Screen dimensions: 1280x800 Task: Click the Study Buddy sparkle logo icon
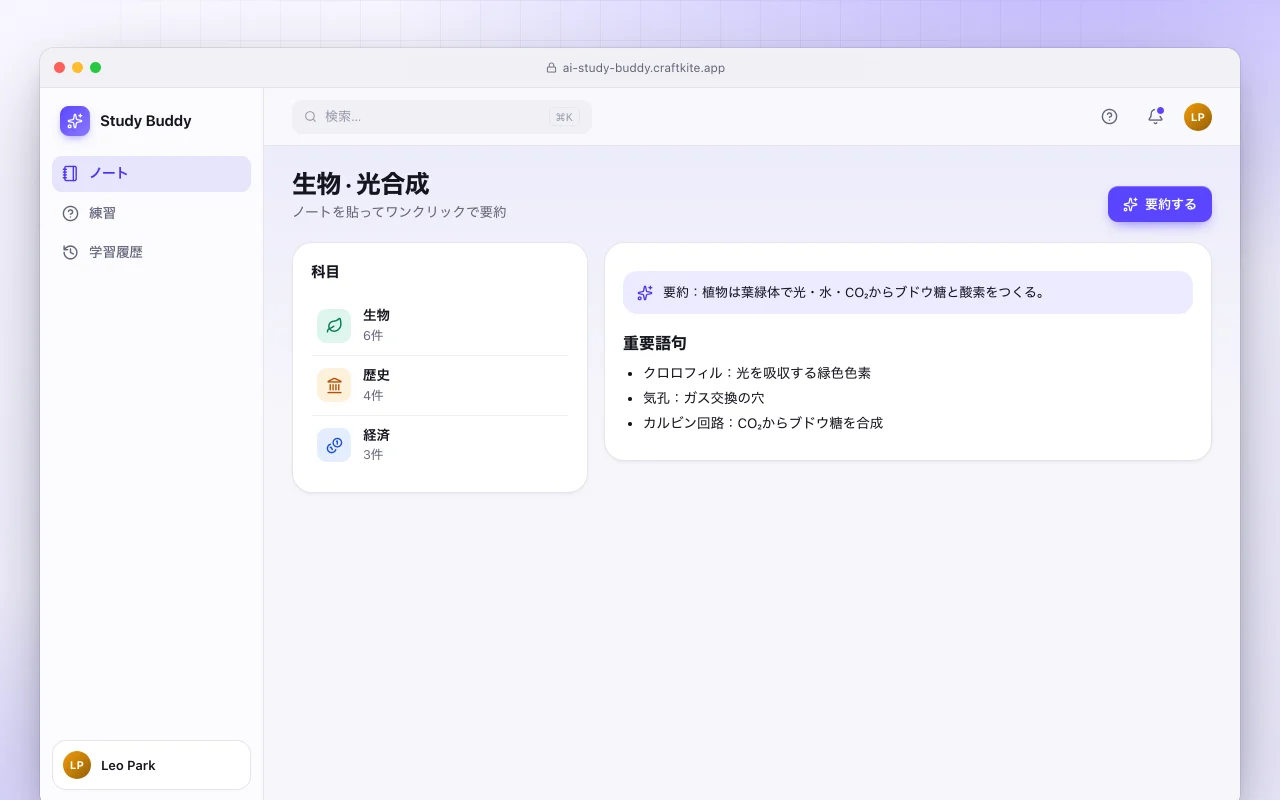pyautogui.click(x=75, y=121)
